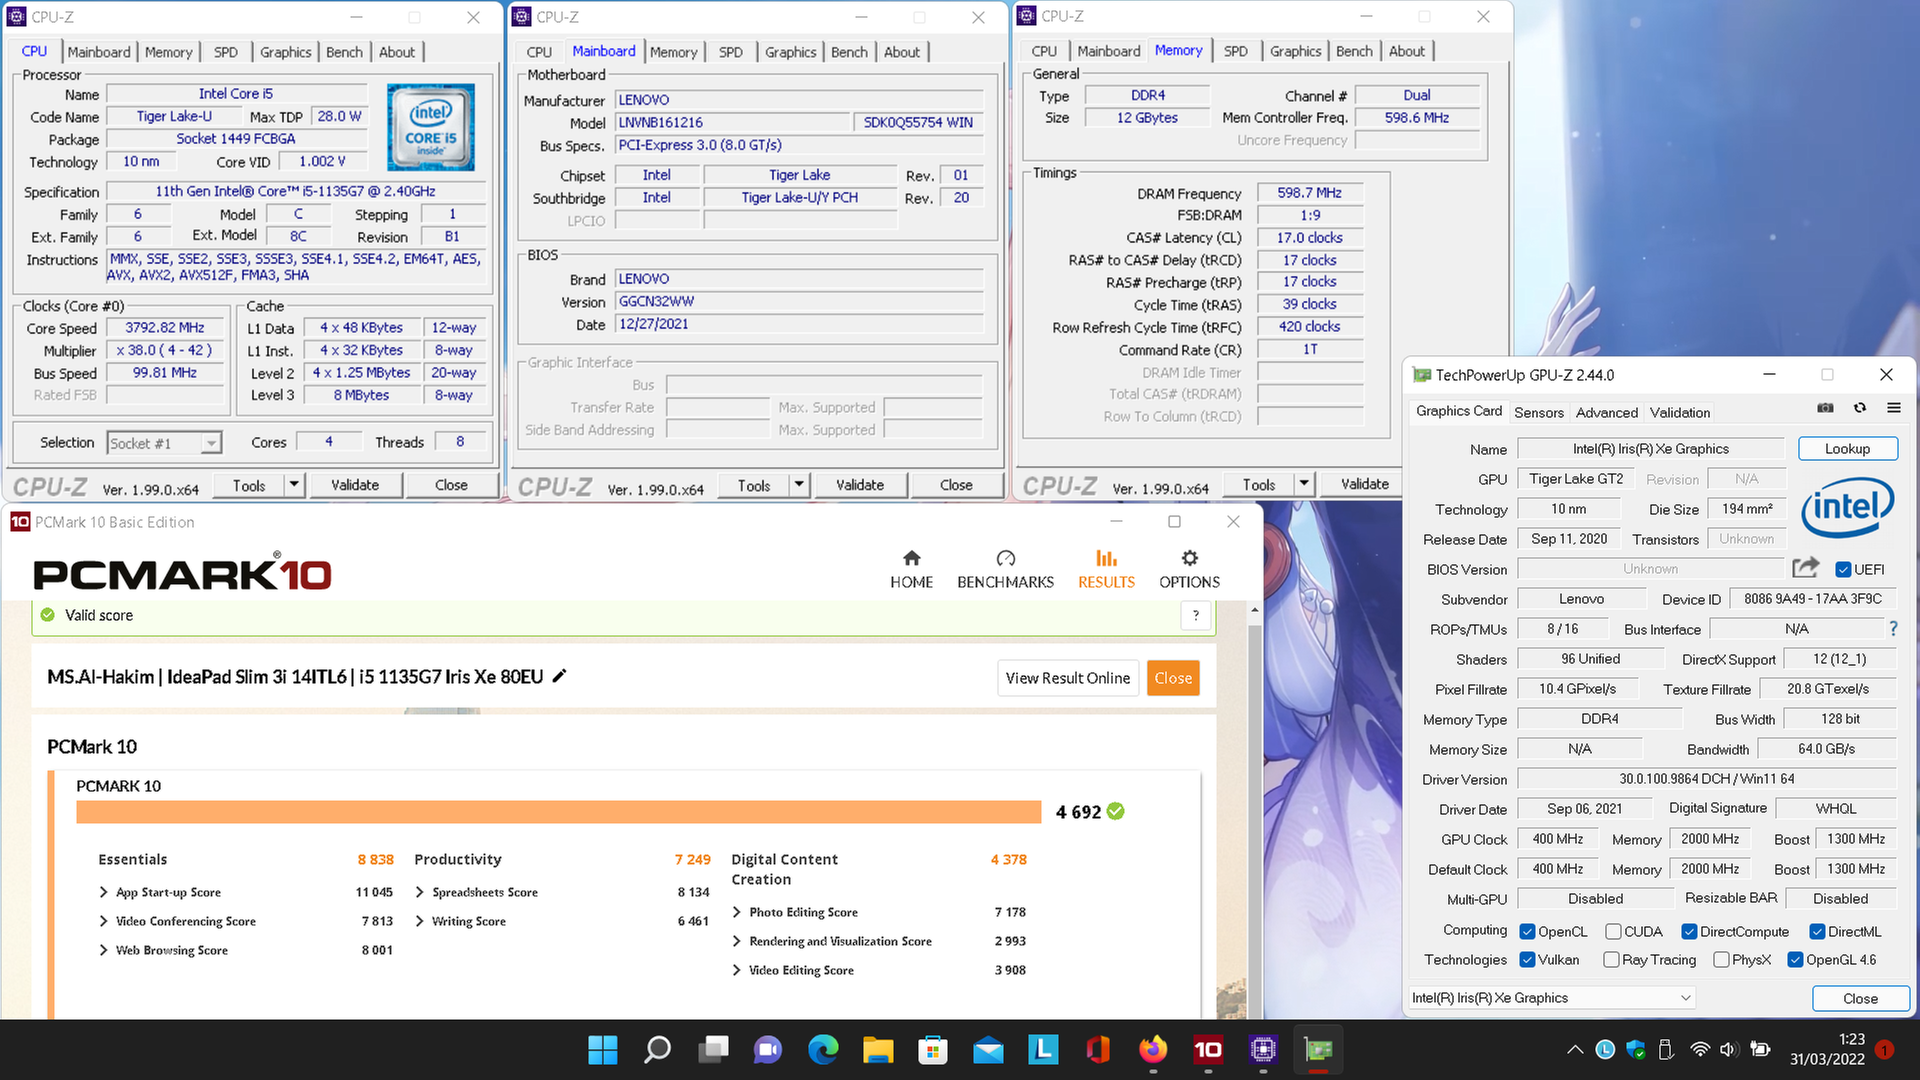The width and height of the screenshot is (1920, 1080).
Task: Toggle the UEFI checkbox in GPU-Z
Action: [x=1842, y=569]
